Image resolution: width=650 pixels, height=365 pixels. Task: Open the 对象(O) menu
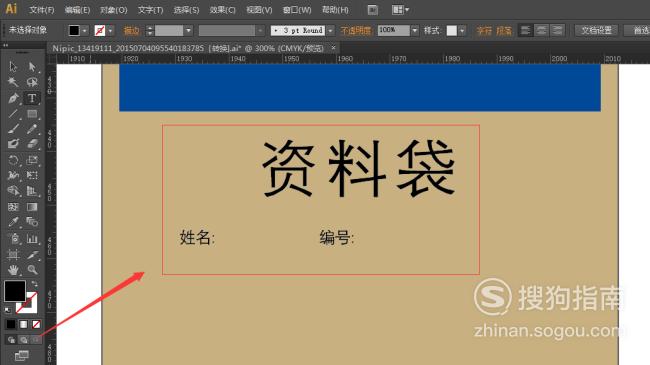[114, 10]
